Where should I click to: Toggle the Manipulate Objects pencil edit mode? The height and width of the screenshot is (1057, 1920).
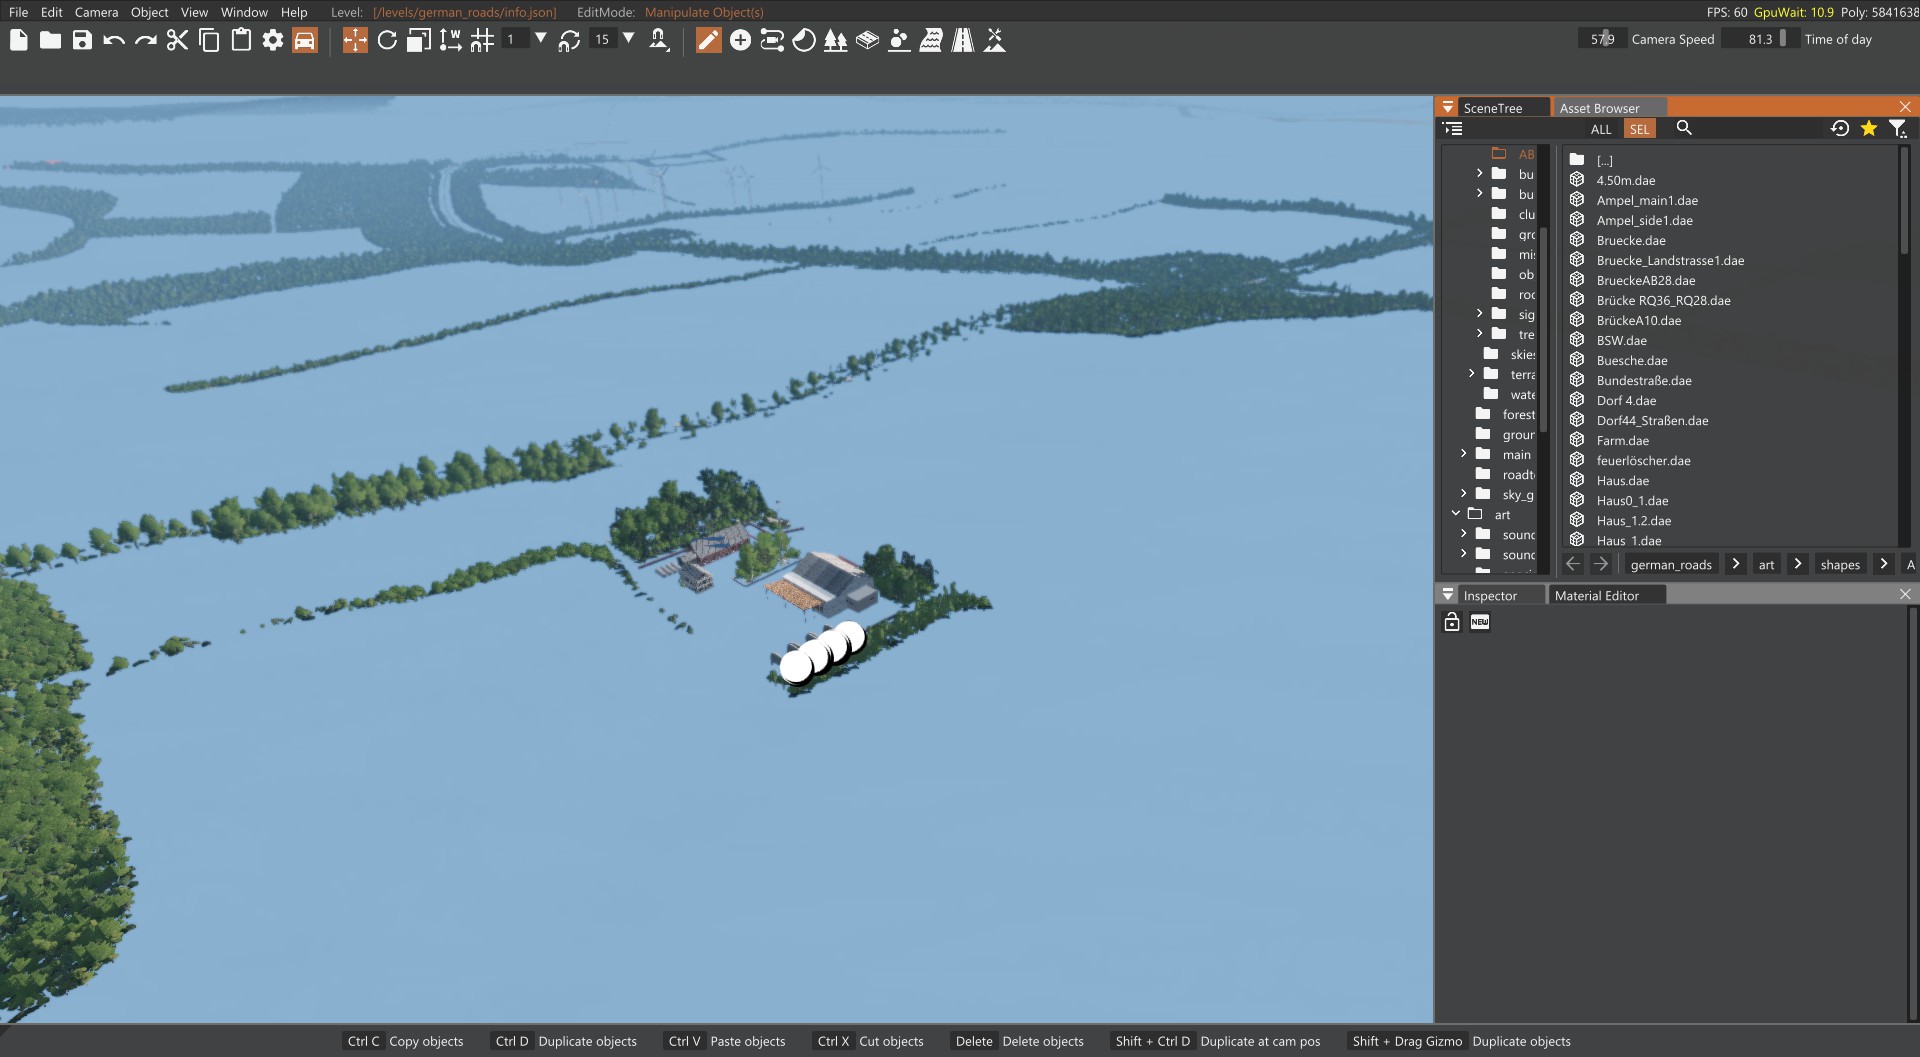708,40
